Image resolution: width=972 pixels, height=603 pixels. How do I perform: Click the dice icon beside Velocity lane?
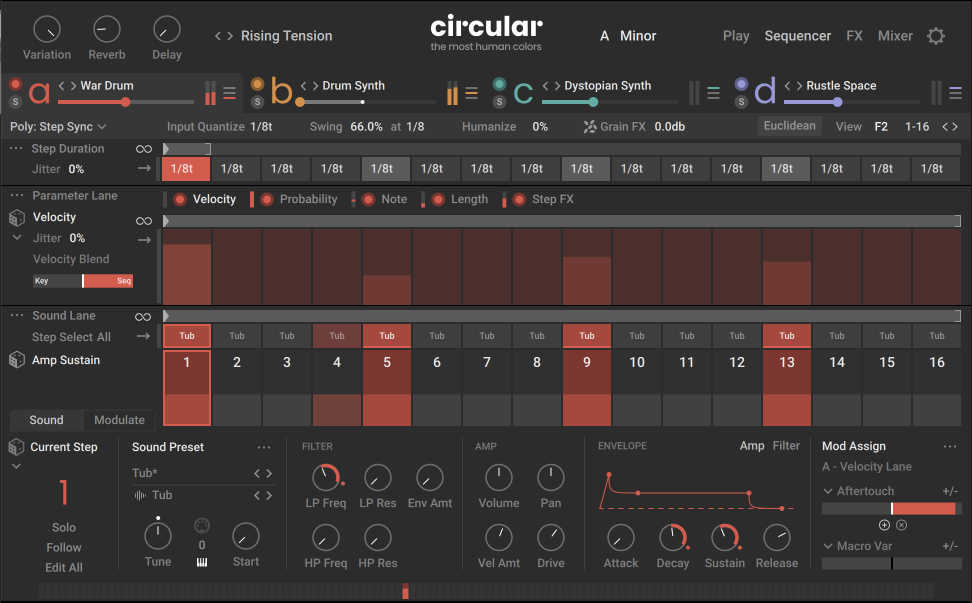pyautogui.click(x=15, y=220)
